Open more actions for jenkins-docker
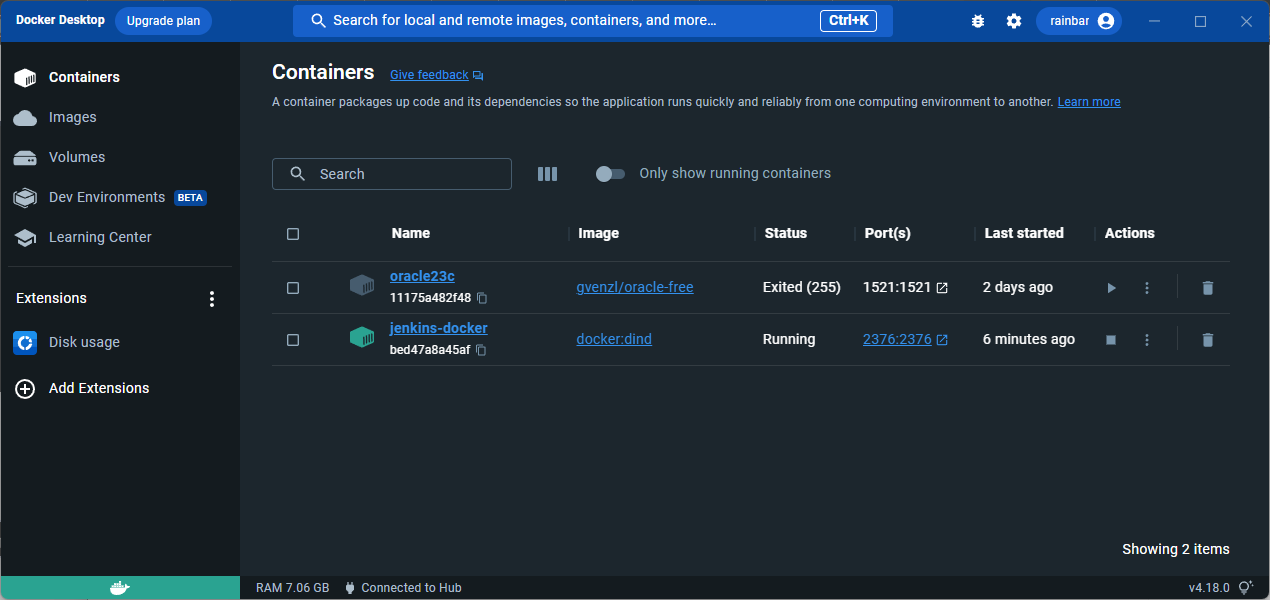Viewport: 1270px width, 600px height. tap(1147, 340)
